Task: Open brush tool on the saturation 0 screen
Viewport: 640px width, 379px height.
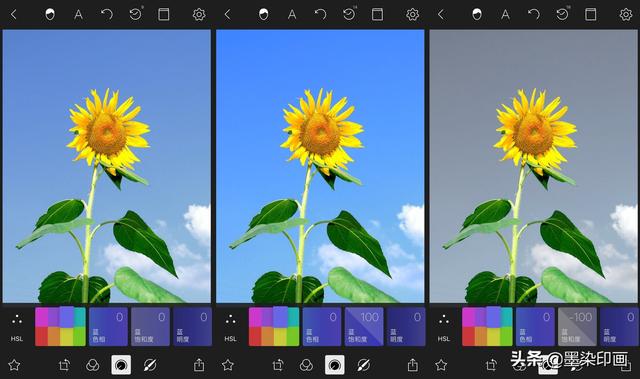Action: coord(150,365)
